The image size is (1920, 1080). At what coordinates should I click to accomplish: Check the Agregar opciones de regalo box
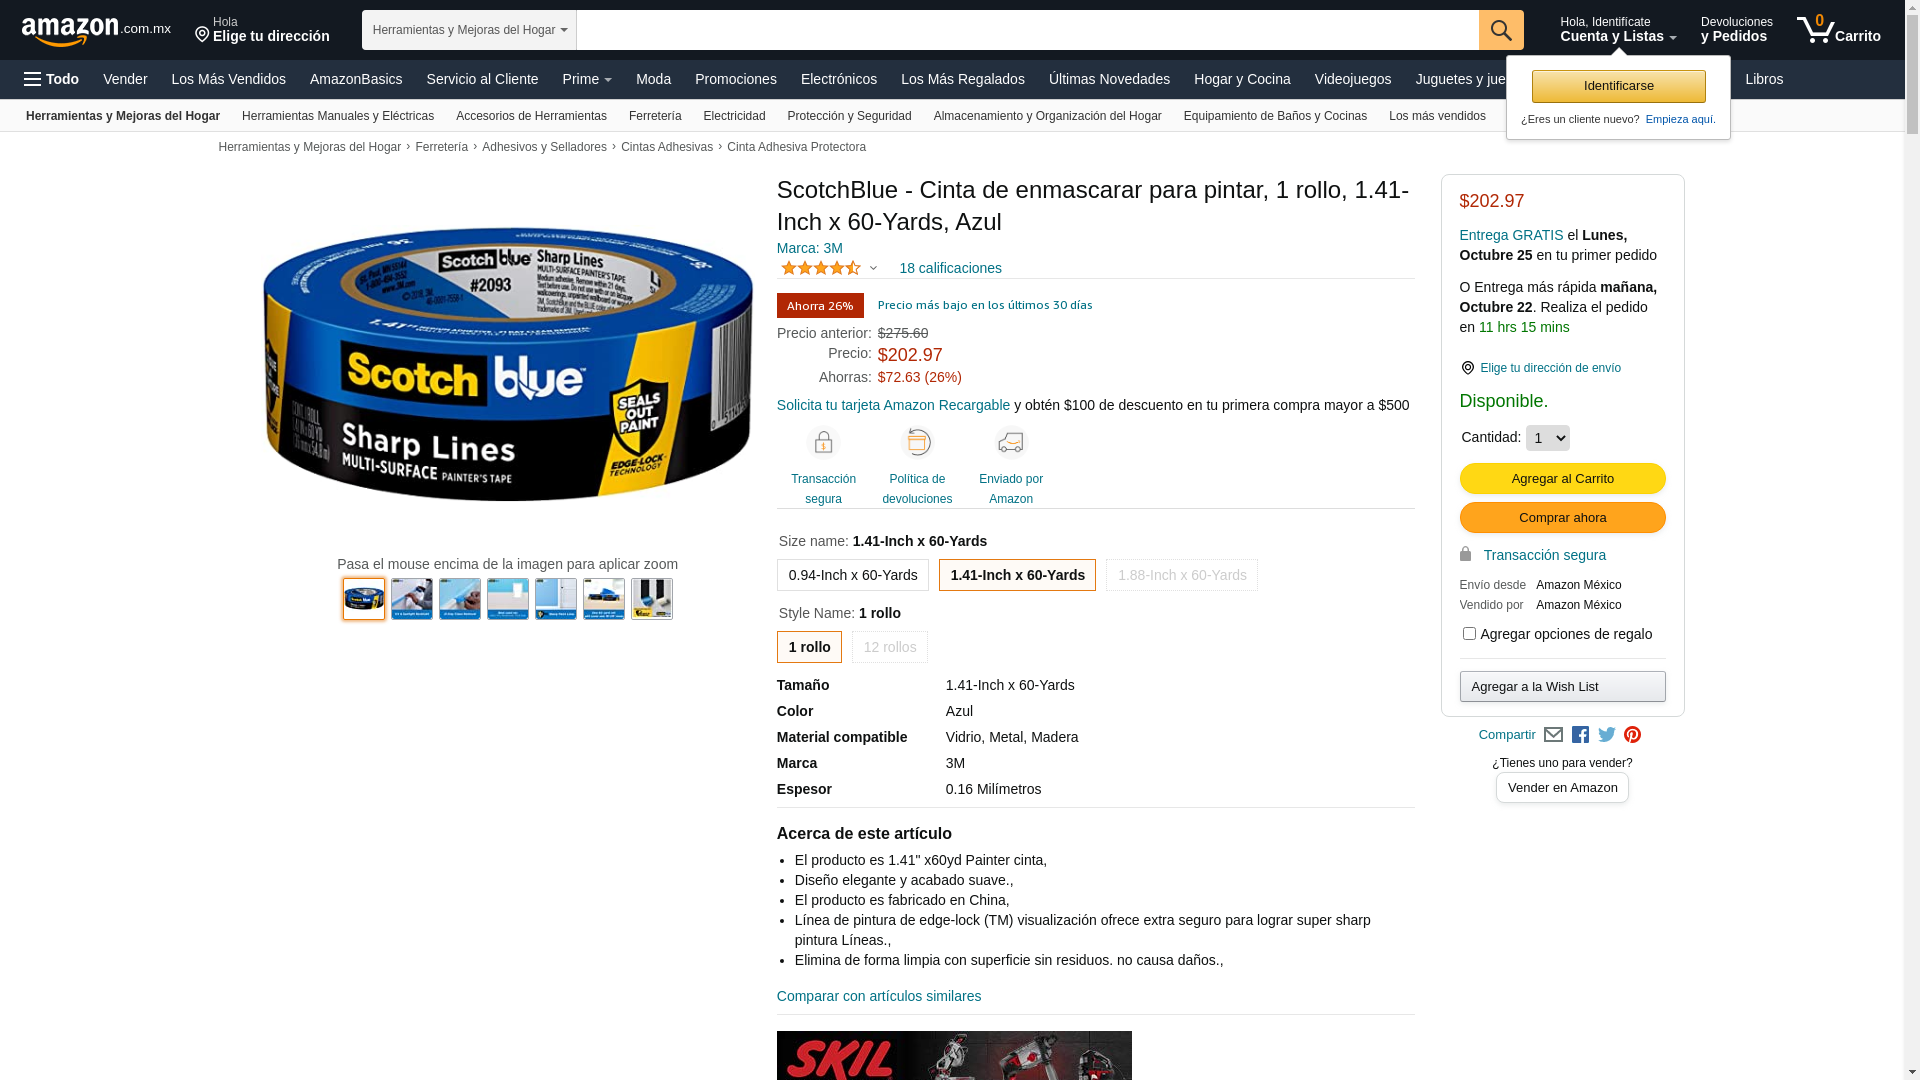pos(1469,633)
